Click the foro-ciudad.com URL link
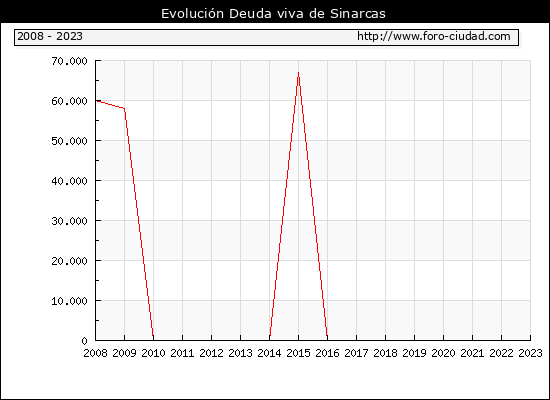550x400 pixels. (434, 36)
